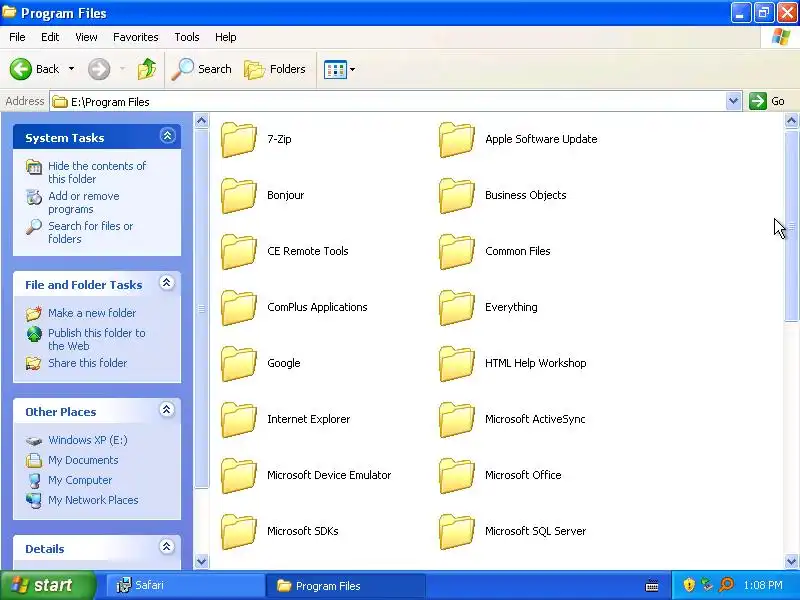This screenshot has width=800, height=600.
Task: Click the file list scroll up arrow
Action: (791, 121)
